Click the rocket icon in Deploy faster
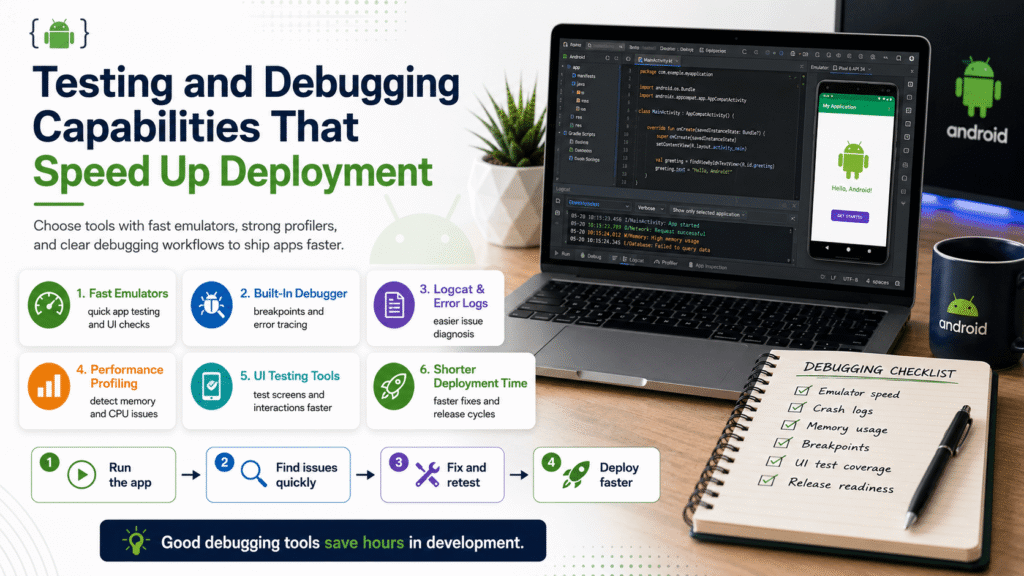1024x576 pixels. click(576, 475)
